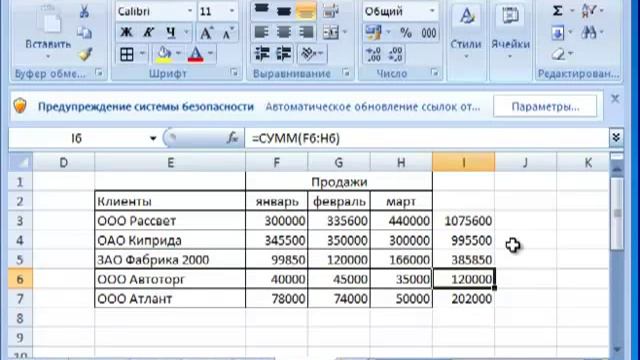Open the borders dropdown arrow
This screenshot has height=360, width=640.
pos(142,54)
